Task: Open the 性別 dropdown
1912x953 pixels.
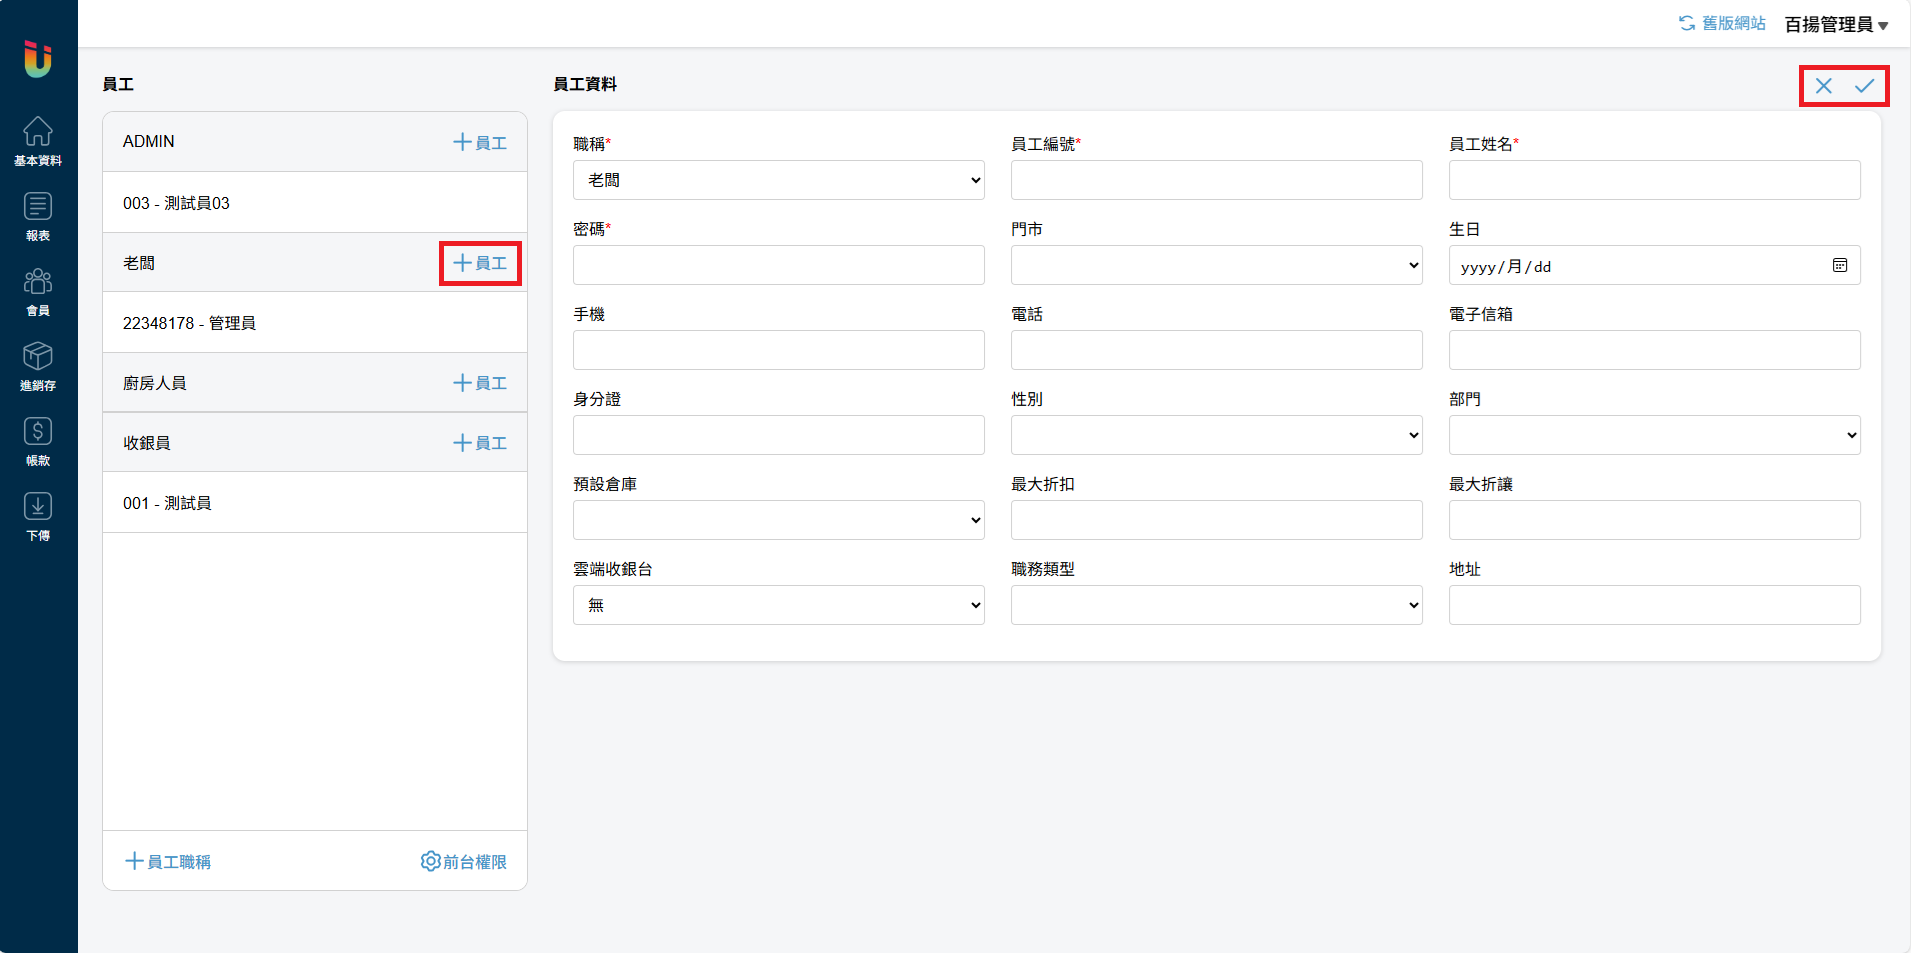Action: 1216,435
